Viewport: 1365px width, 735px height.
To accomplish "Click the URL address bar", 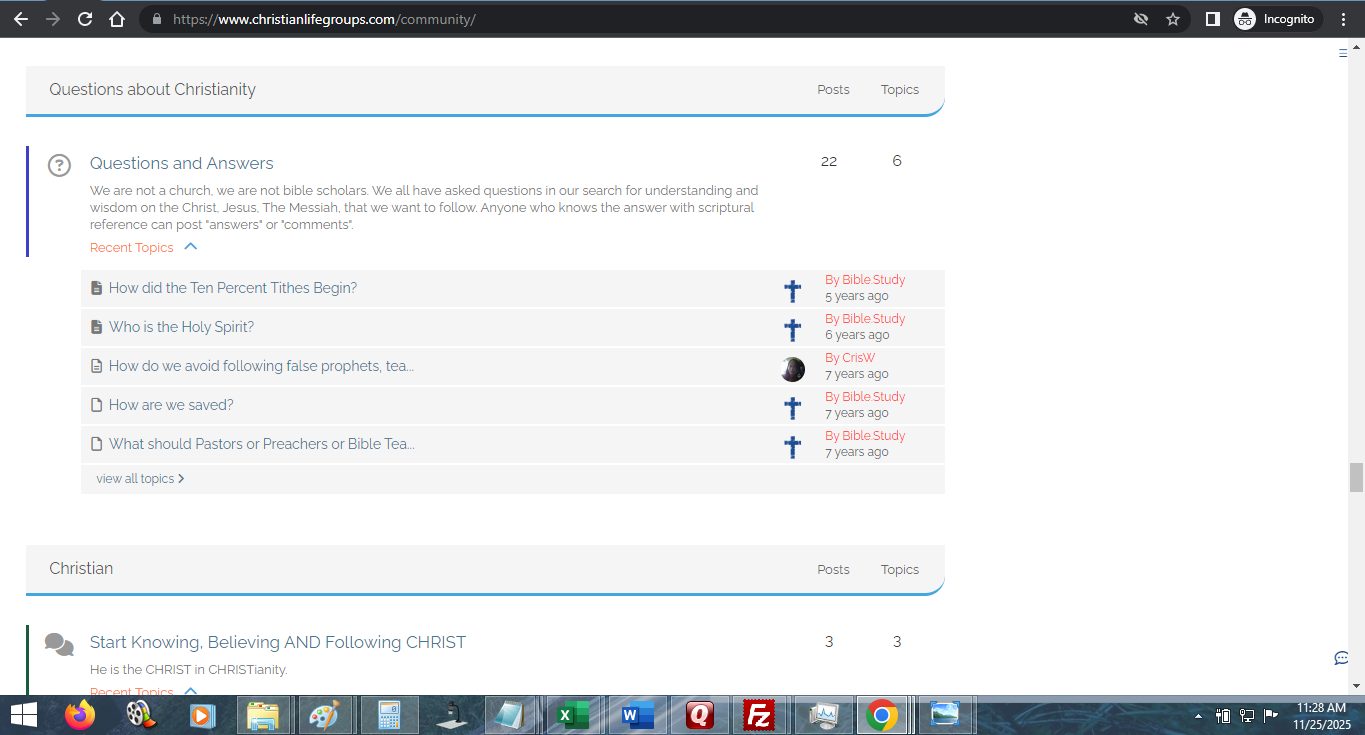I will pos(640,19).
